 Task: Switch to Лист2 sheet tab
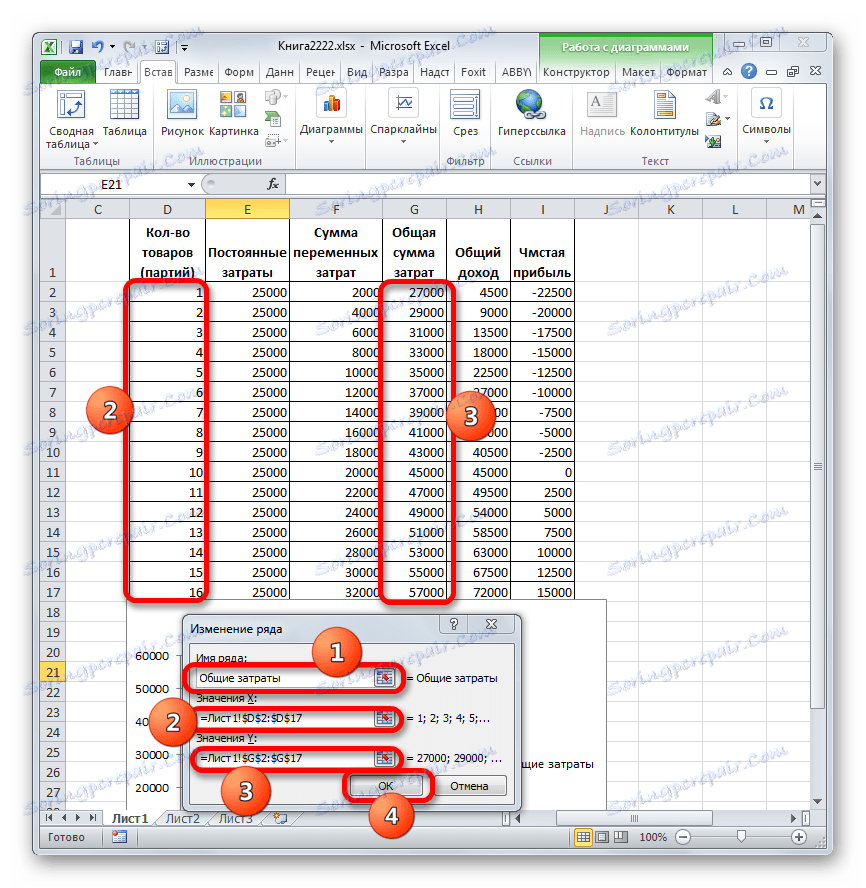(x=182, y=818)
